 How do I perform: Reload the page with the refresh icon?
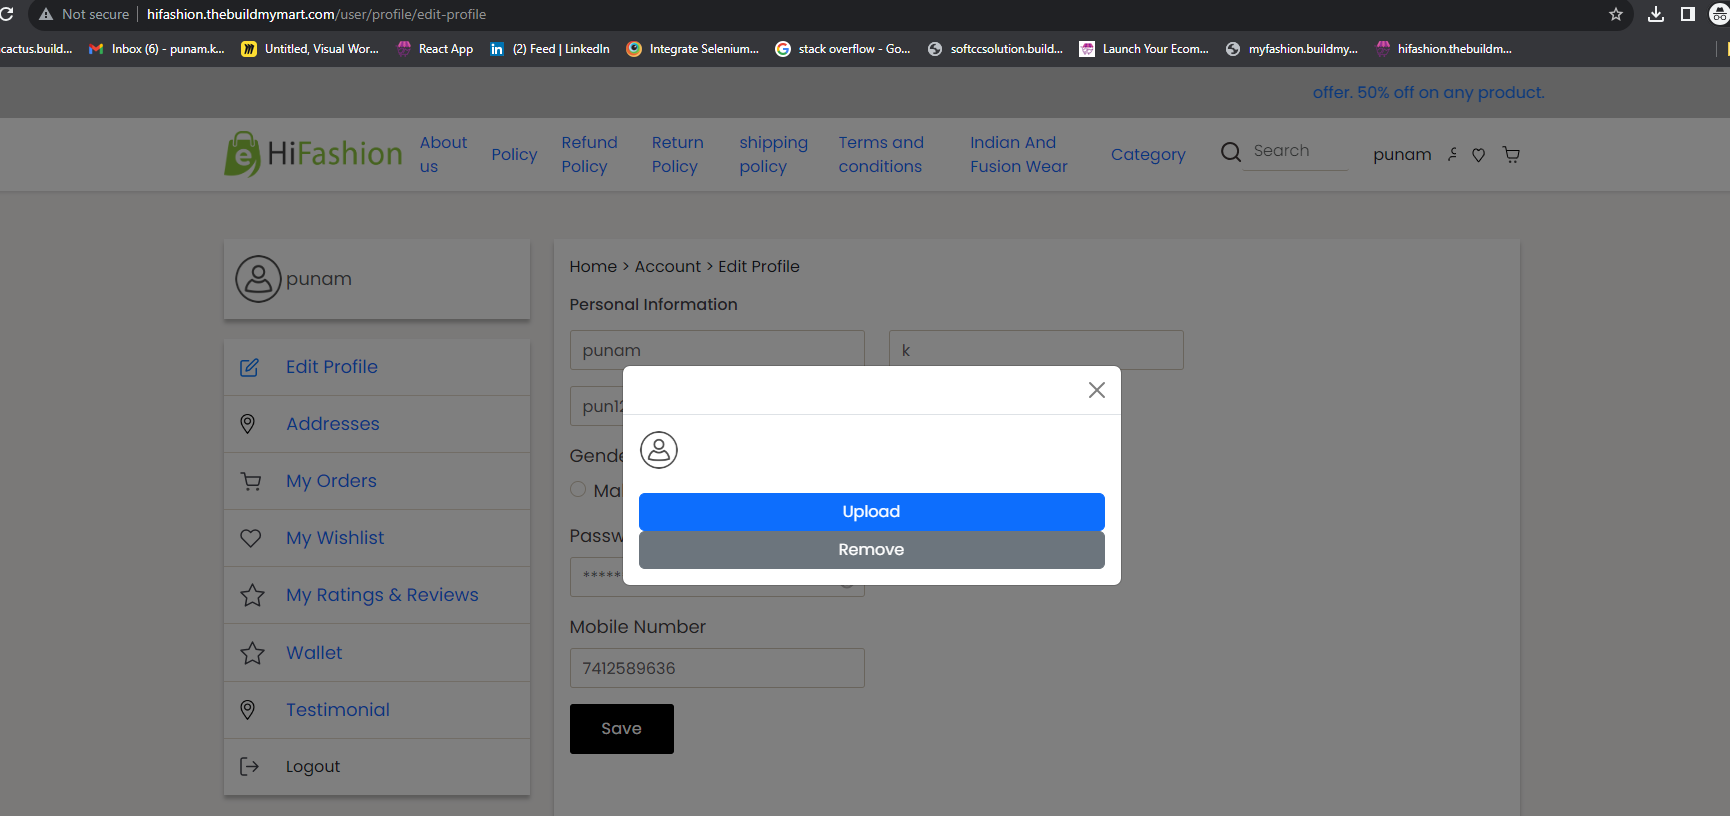tap(7, 14)
